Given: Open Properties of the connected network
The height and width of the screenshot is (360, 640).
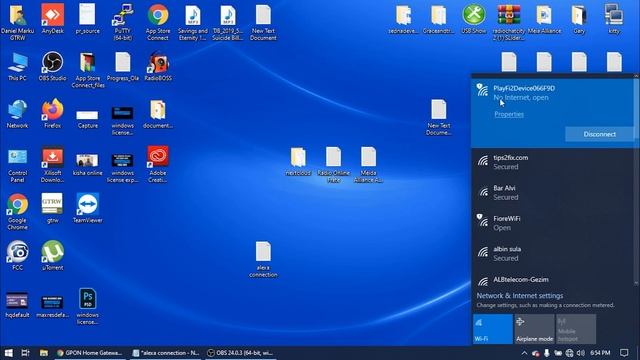Looking at the screenshot, I should [x=509, y=114].
